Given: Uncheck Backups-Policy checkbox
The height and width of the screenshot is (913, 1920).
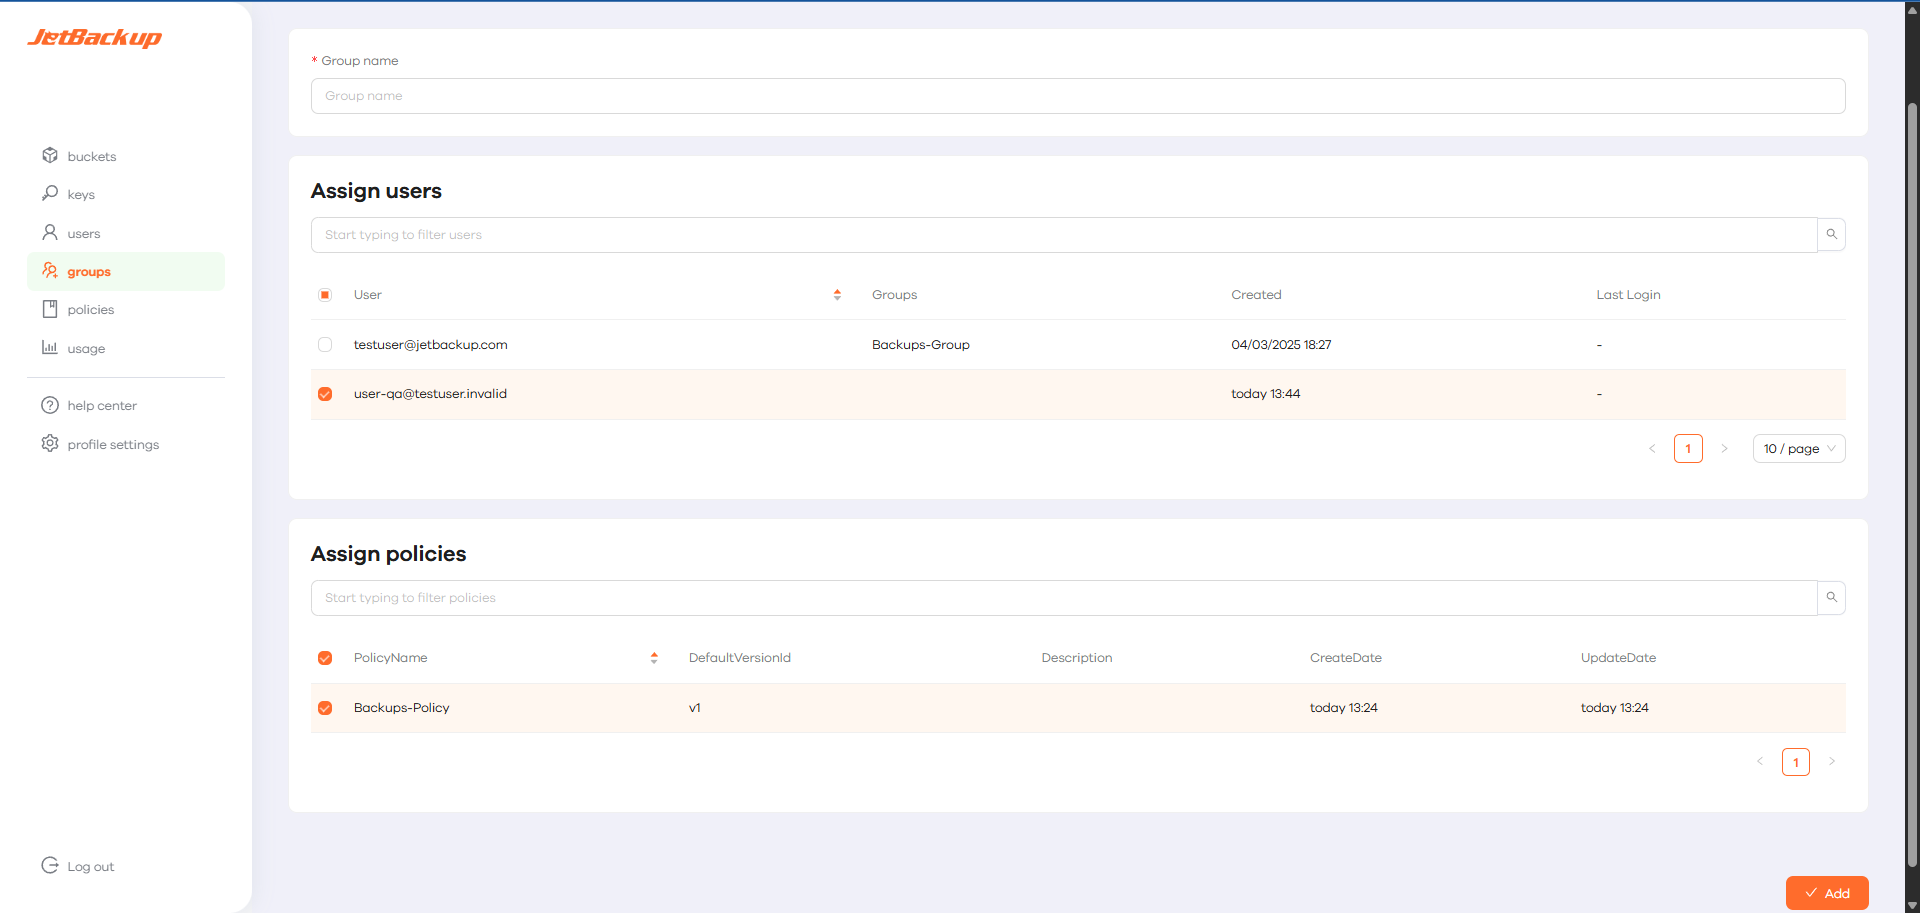Looking at the screenshot, I should [x=325, y=708].
